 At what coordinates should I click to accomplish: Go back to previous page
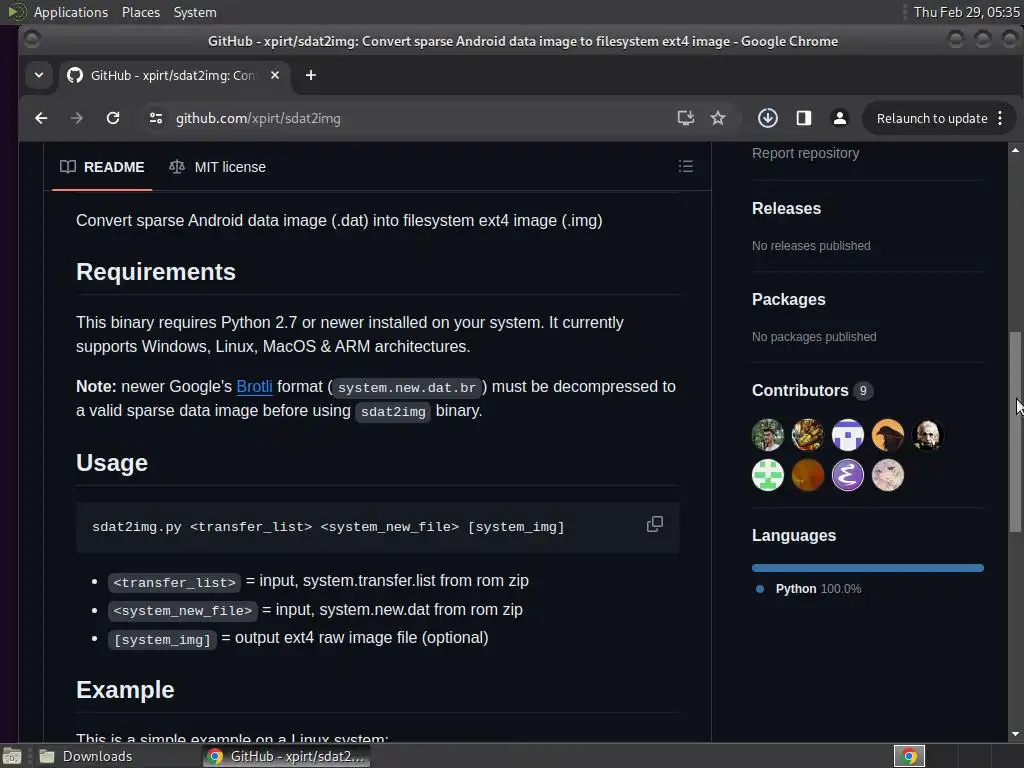(41, 118)
